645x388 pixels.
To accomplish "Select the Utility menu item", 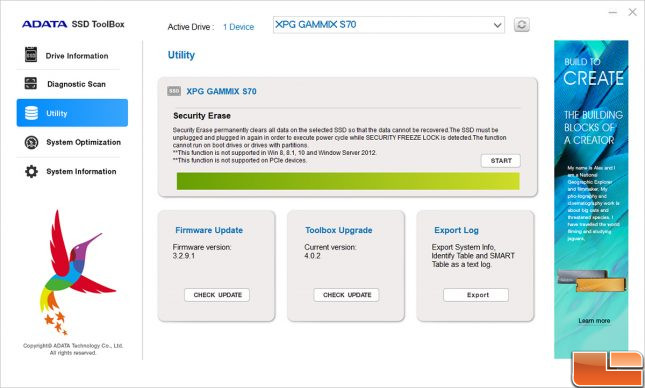I will pos(72,113).
